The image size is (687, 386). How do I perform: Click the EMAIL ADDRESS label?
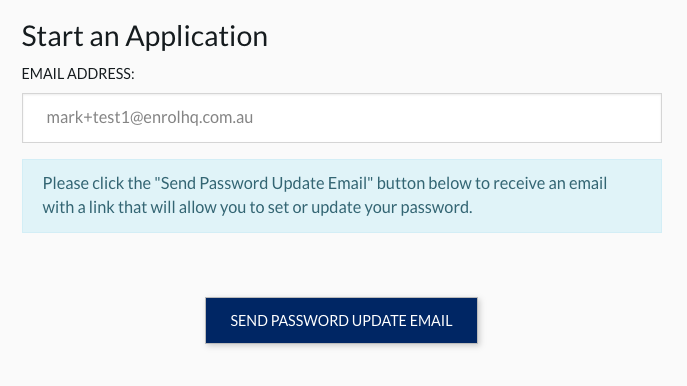(78, 74)
